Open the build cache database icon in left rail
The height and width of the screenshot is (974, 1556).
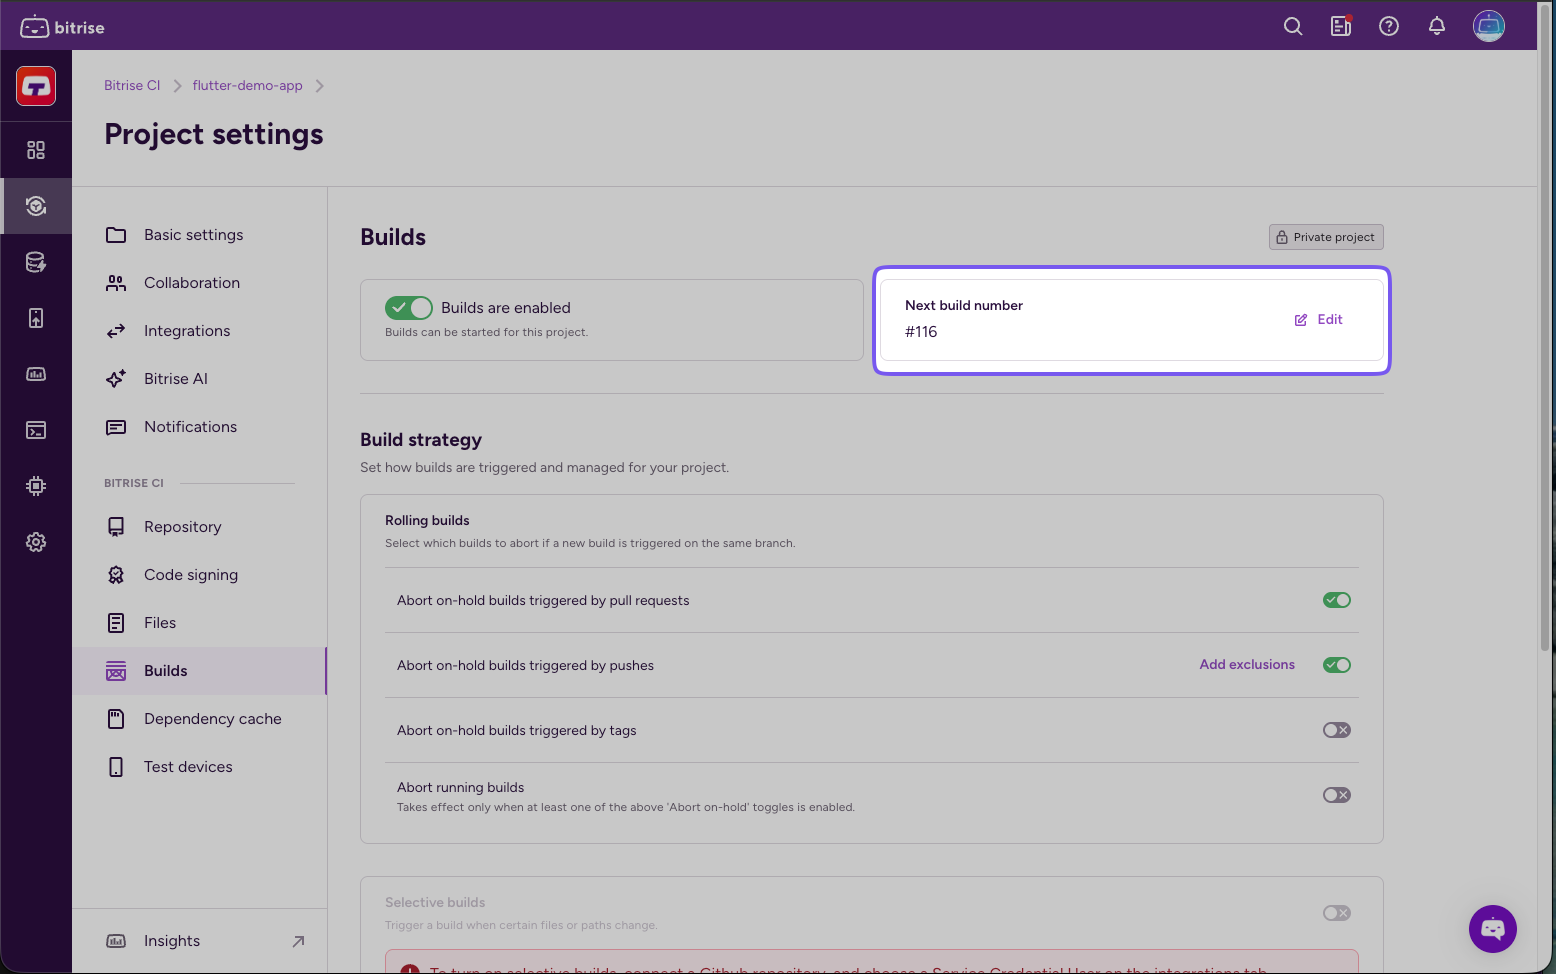pos(36,262)
